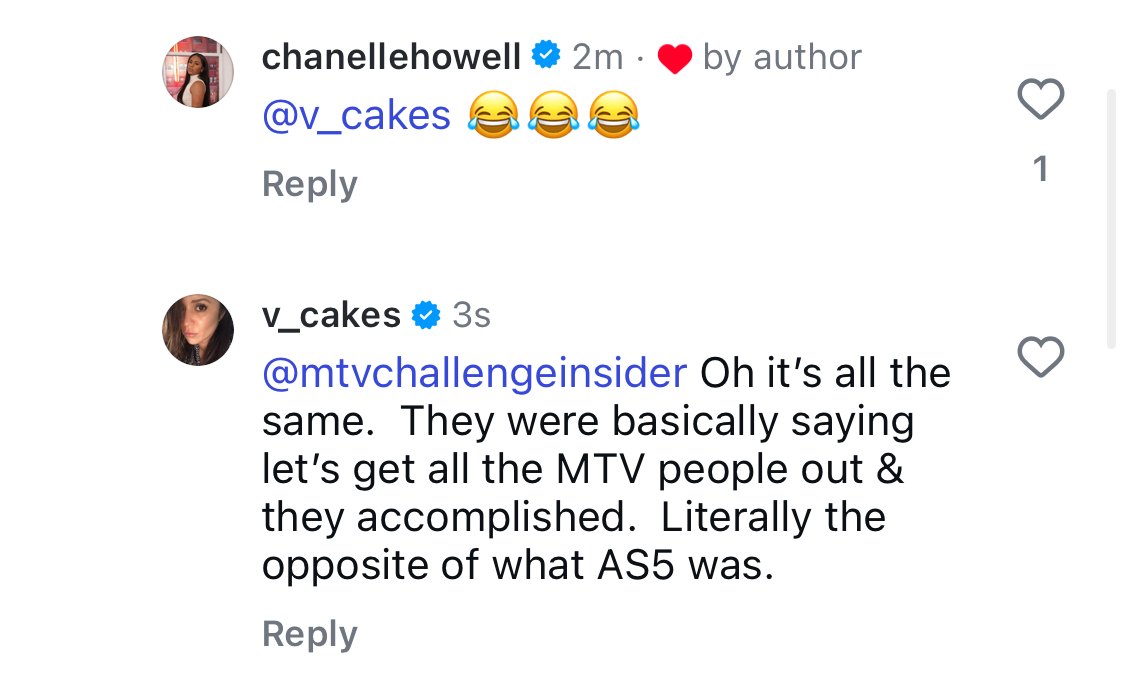Click the 2m timestamp on chanellehowell's comment
The width and height of the screenshot is (1125, 687).
pyautogui.click(x=598, y=57)
